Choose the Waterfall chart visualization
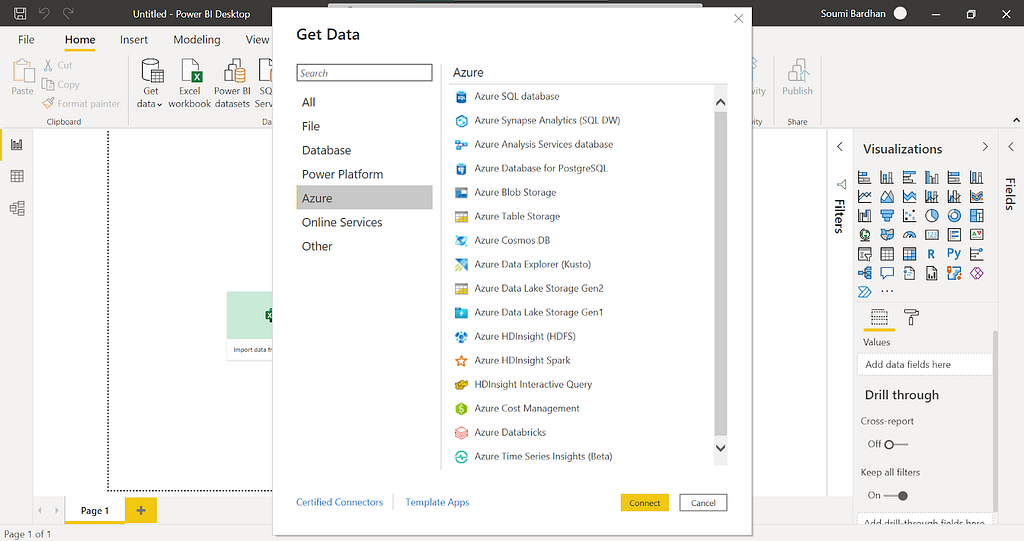The width and height of the screenshot is (1024, 541). 864,215
